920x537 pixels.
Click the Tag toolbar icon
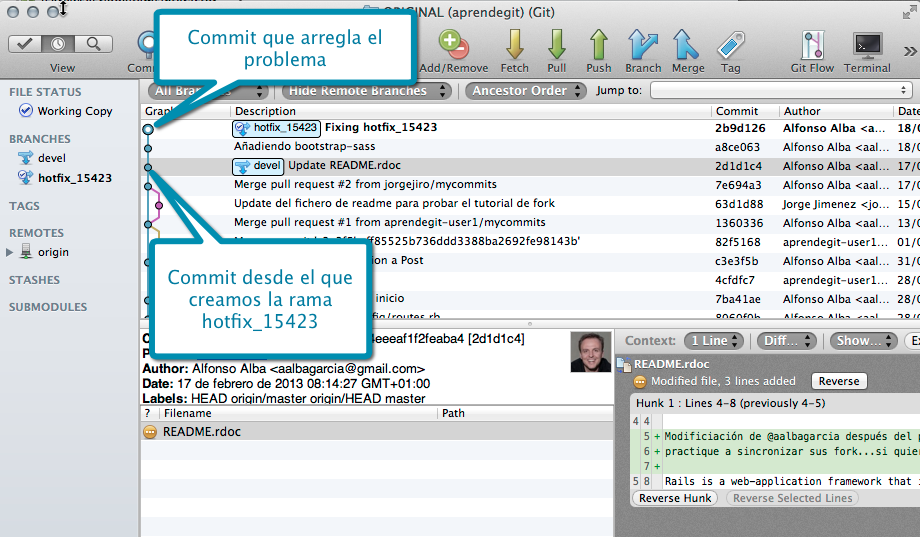tap(731, 47)
